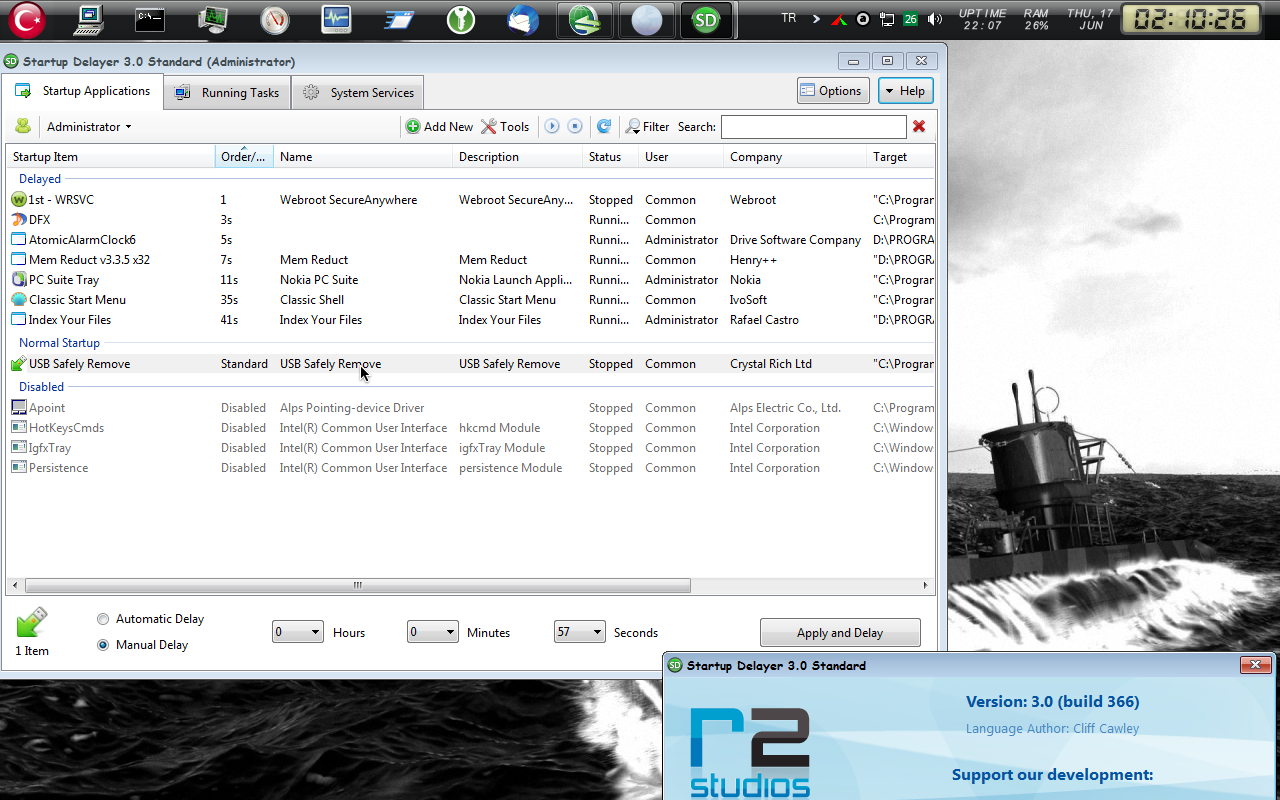Image resolution: width=1280 pixels, height=800 pixels.
Task: Click the TR language indicator in tray
Action: pos(789,18)
